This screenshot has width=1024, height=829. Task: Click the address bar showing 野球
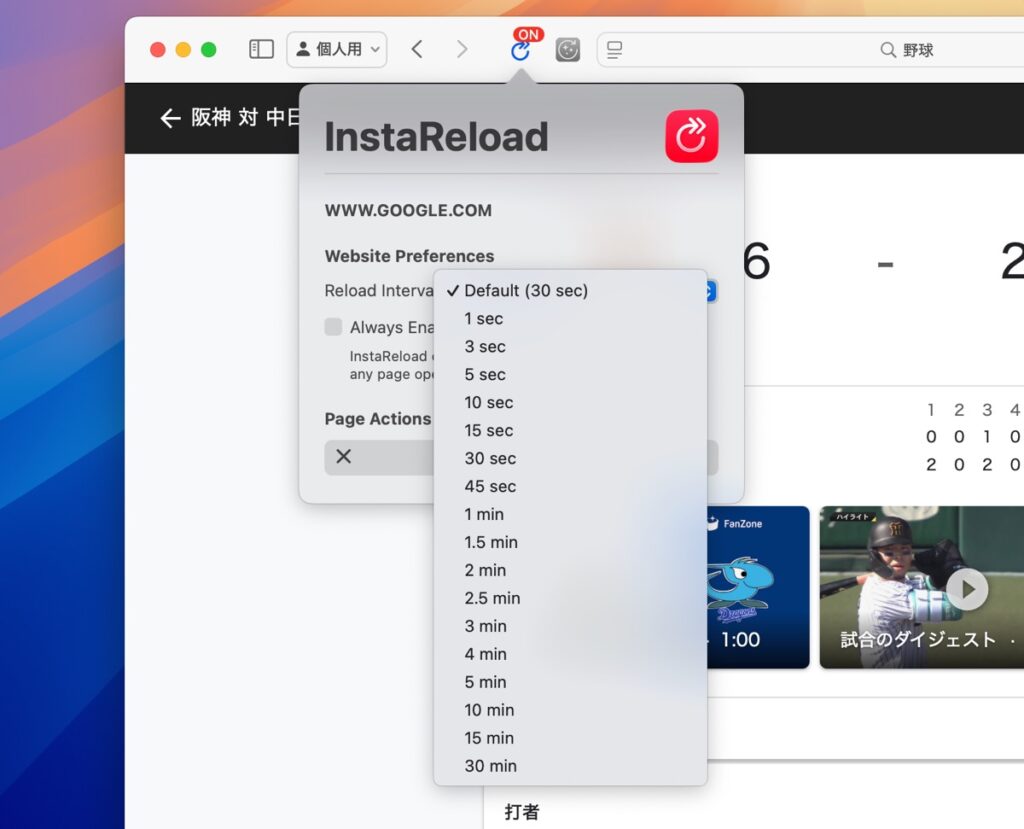tap(810, 50)
